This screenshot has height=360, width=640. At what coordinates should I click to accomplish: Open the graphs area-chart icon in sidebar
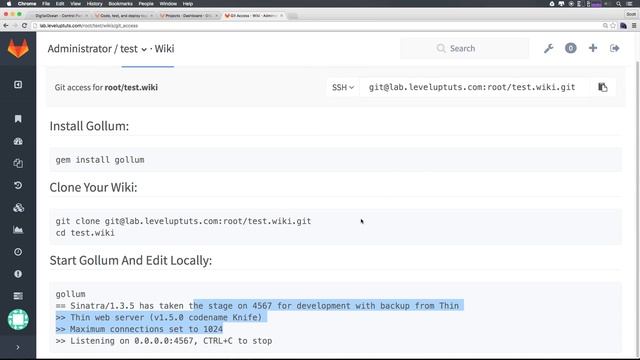click(18, 230)
